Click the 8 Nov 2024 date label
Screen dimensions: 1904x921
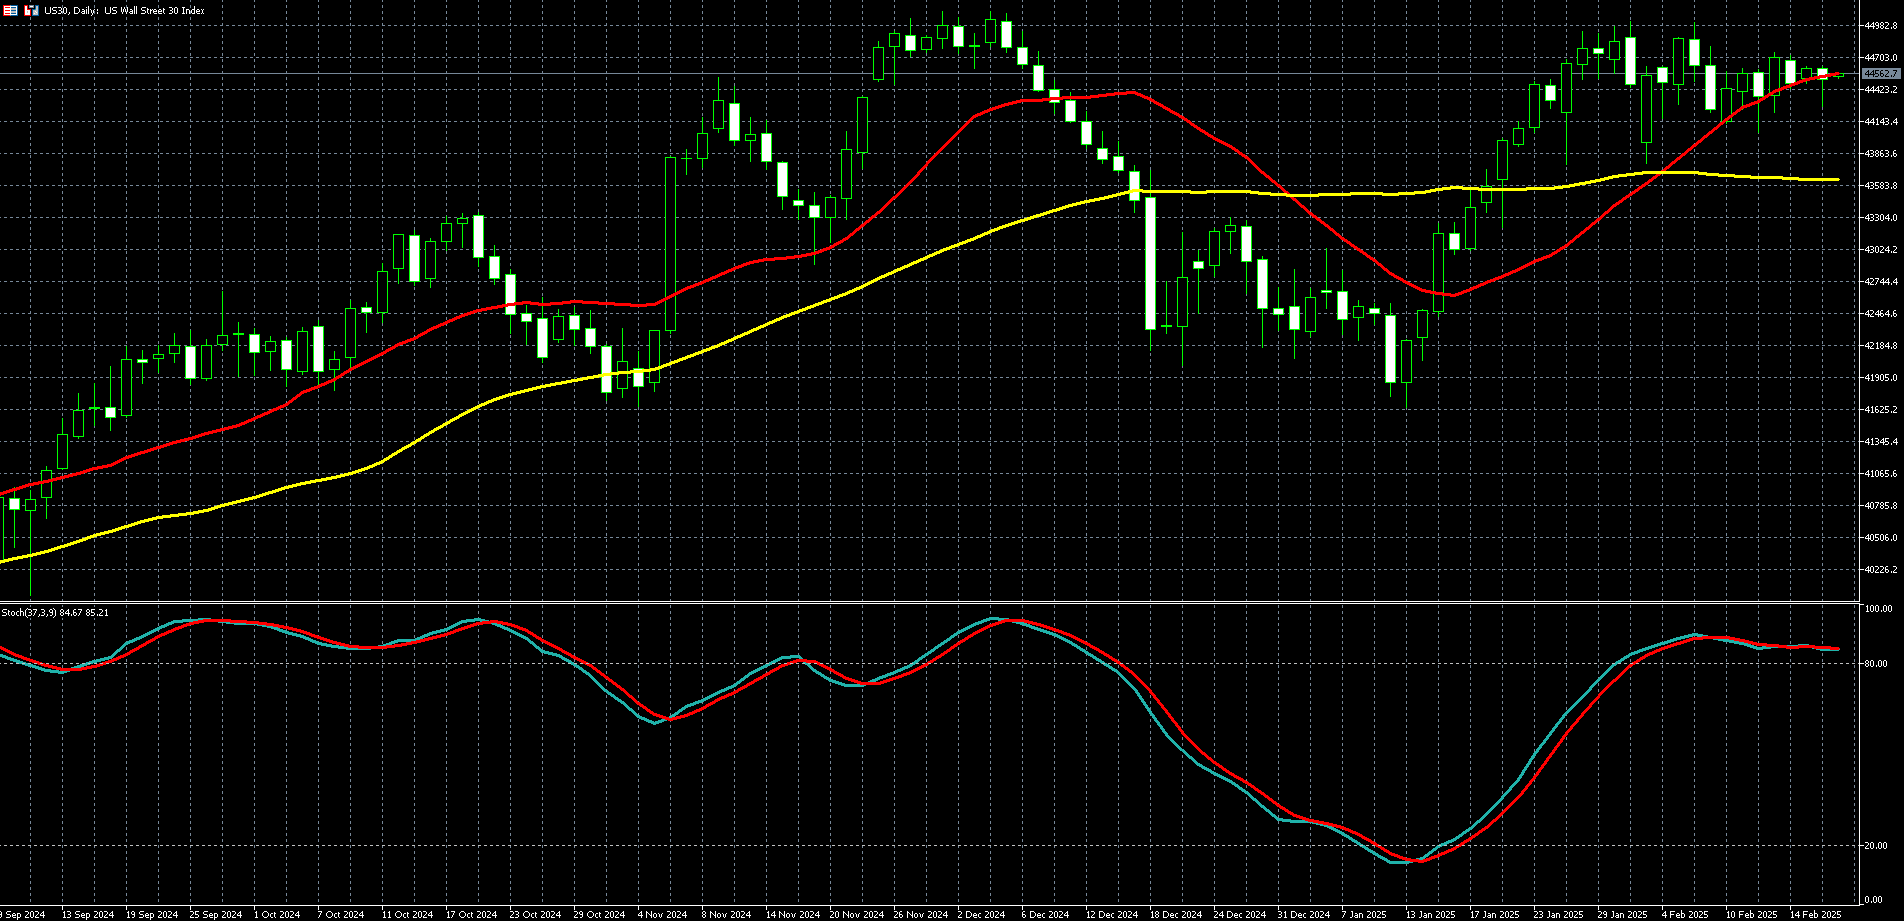coord(726,914)
